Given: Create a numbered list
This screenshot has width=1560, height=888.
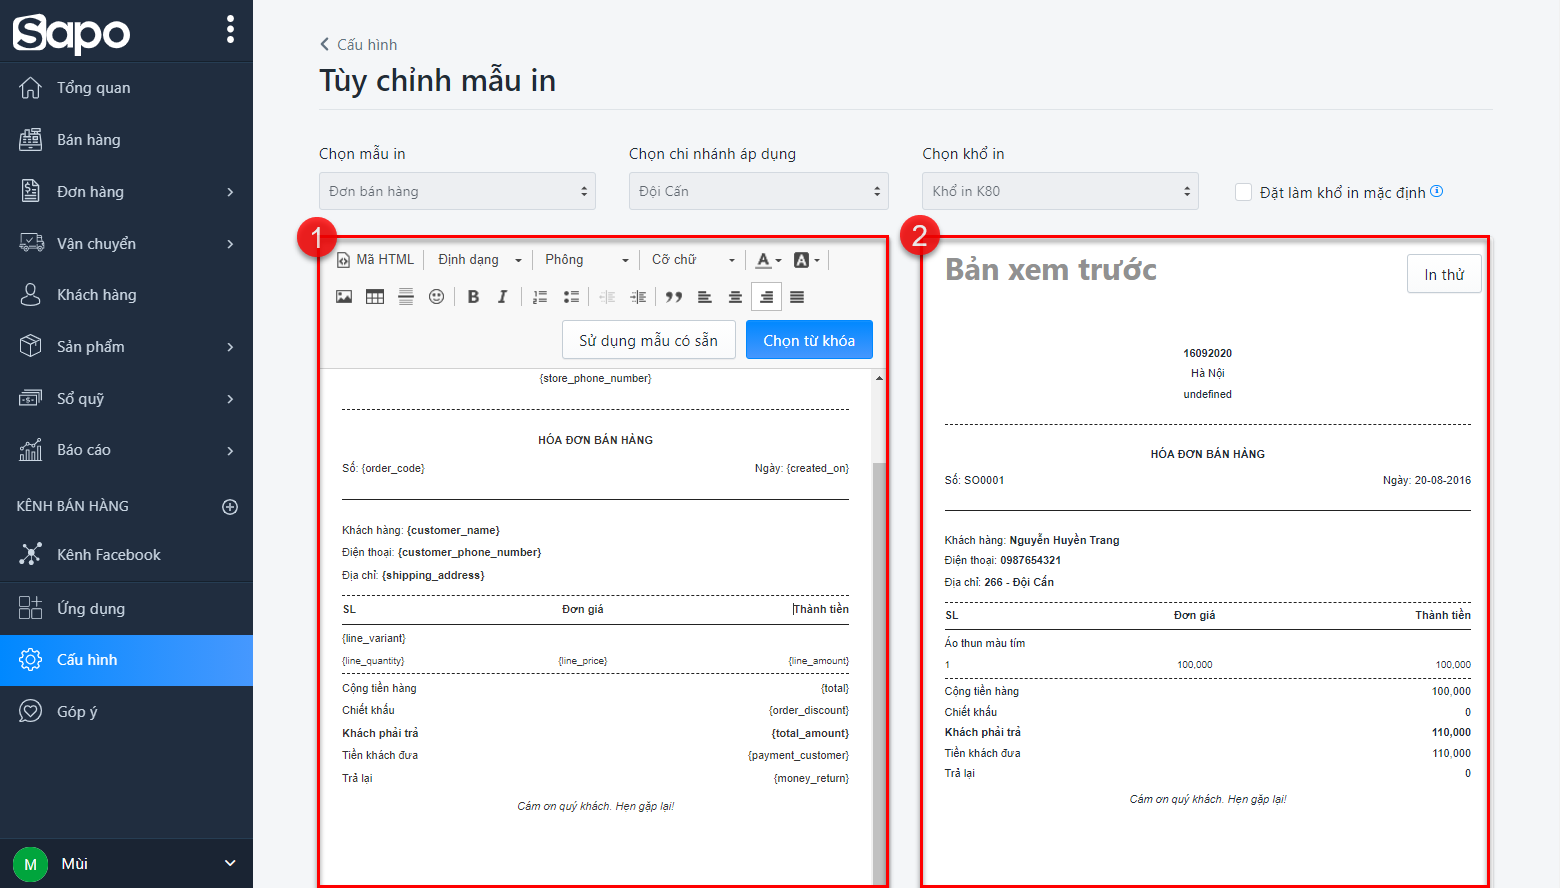Looking at the screenshot, I should pyautogui.click(x=540, y=297).
